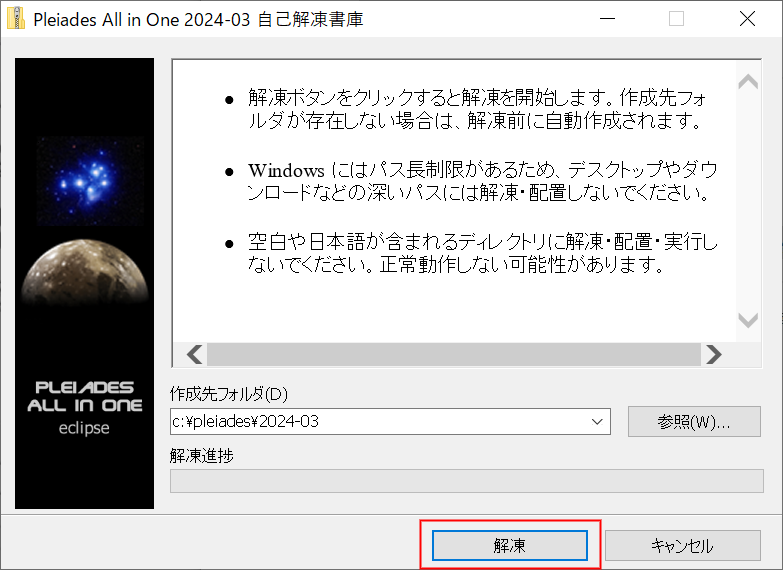Click the PLEIADES ALL IN ONE logo text
This screenshot has height=570, width=783.
pos(85,396)
